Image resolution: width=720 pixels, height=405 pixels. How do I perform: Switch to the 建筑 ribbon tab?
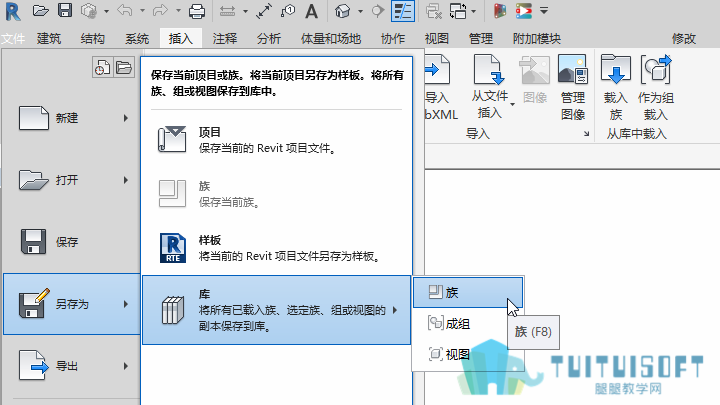[x=49, y=39]
